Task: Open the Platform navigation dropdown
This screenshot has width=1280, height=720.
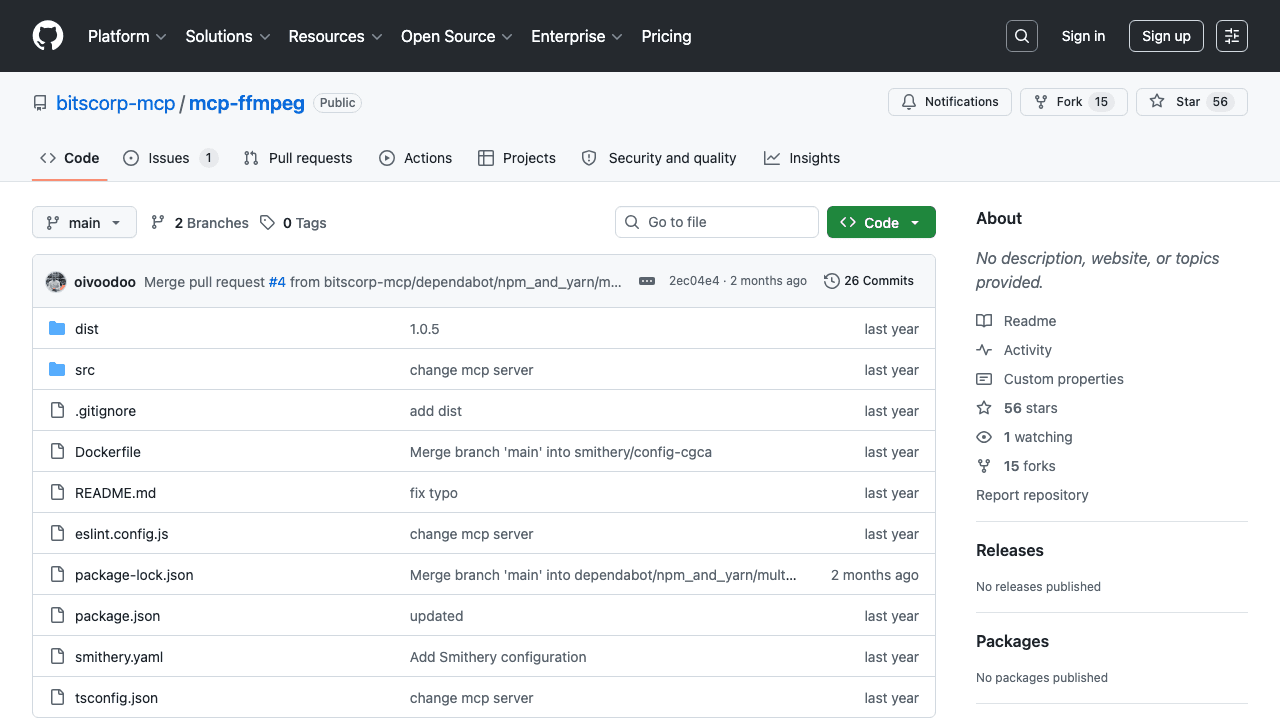Action: tap(127, 36)
